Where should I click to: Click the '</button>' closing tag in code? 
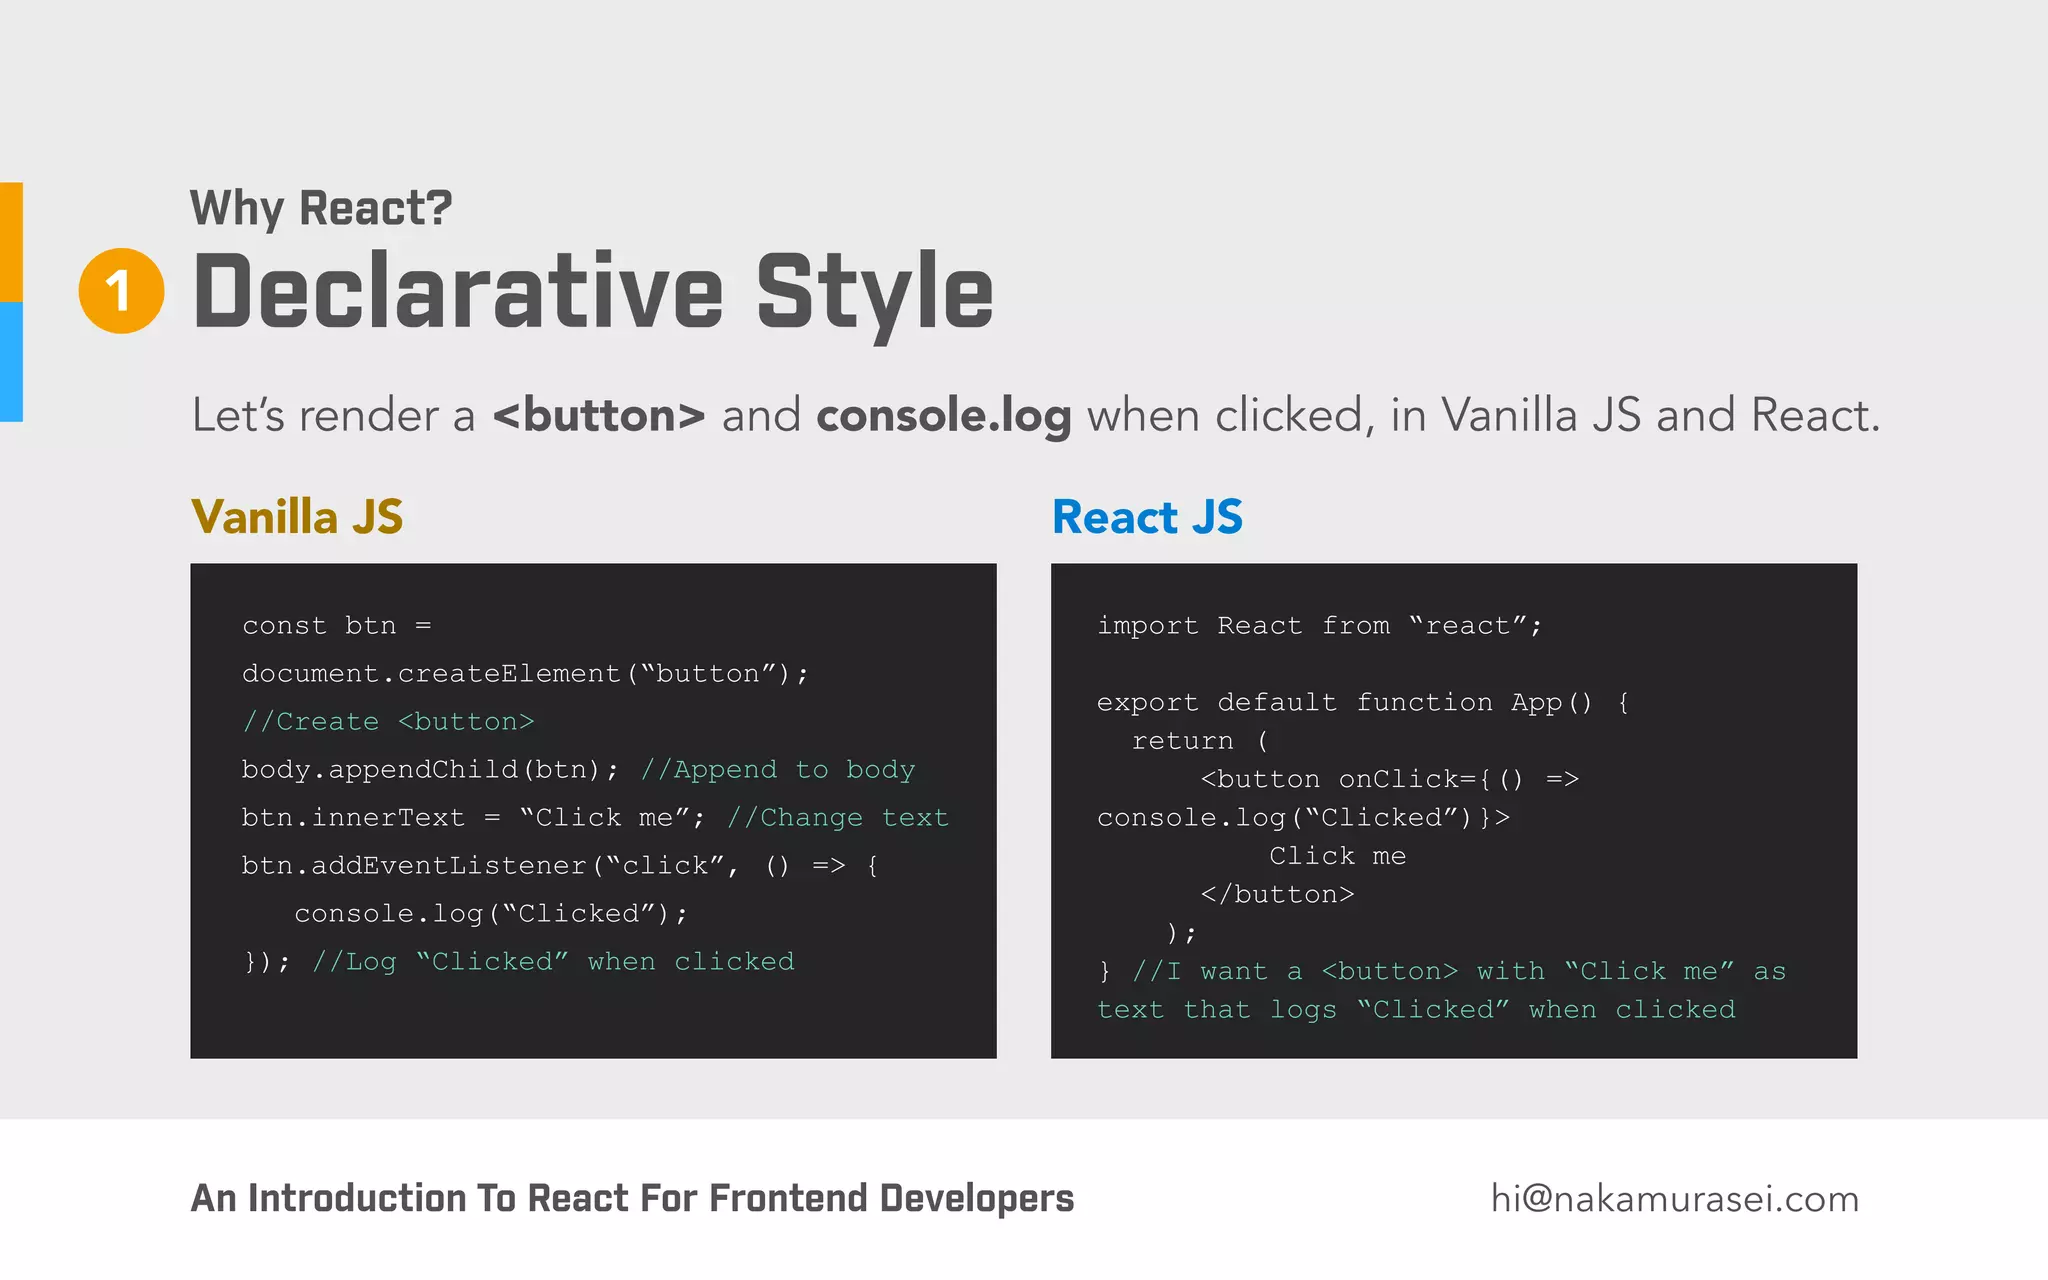(1277, 895)
